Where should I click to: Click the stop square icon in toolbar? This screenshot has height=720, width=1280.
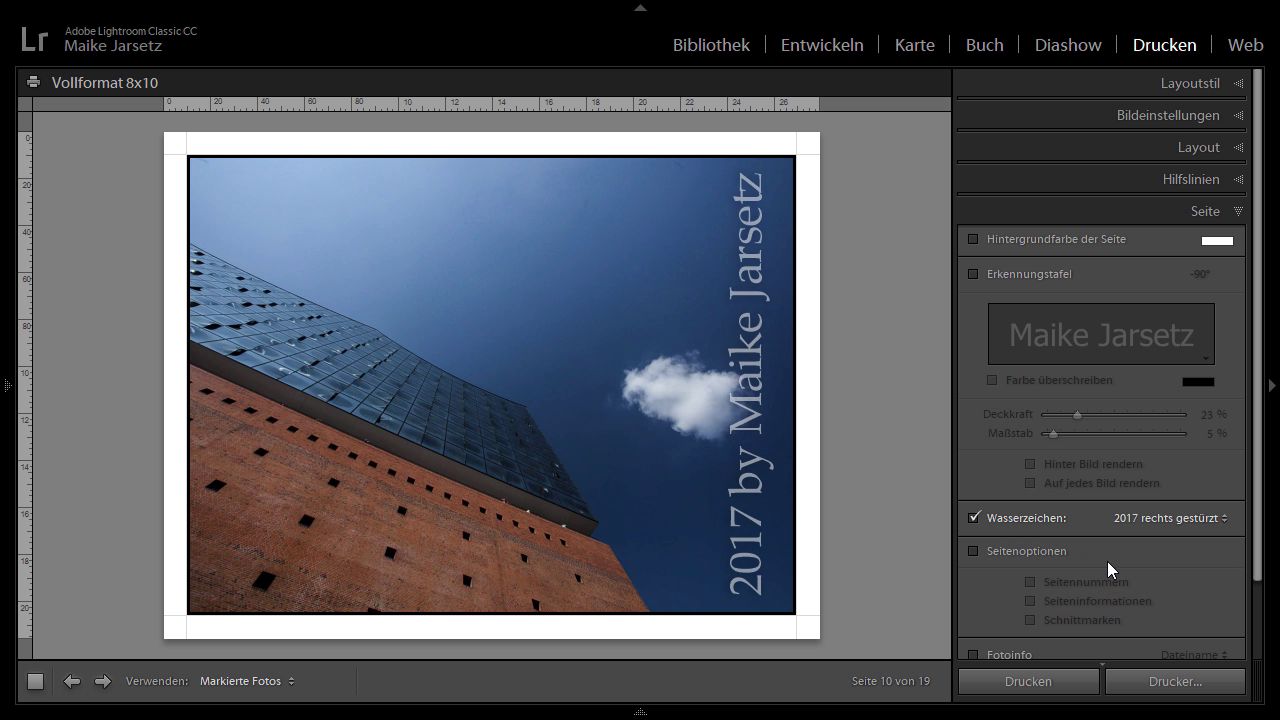point(35,681)
